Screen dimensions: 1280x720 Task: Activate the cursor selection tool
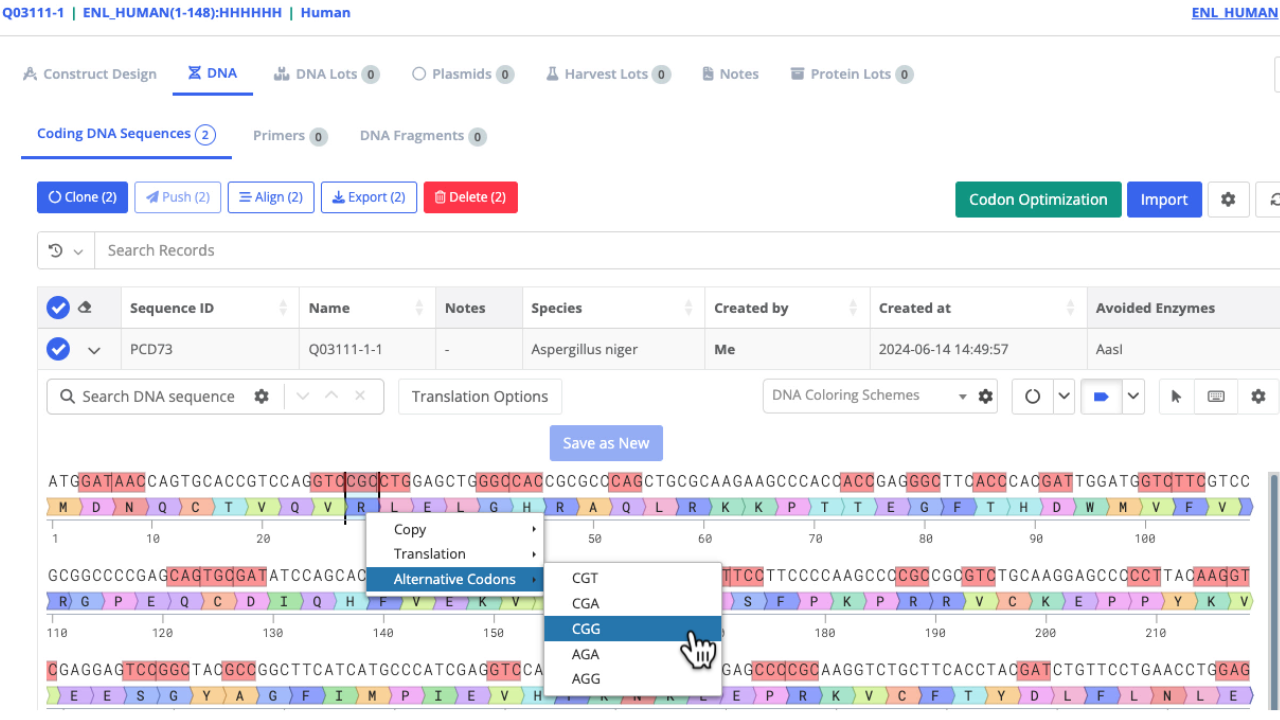1175,396
